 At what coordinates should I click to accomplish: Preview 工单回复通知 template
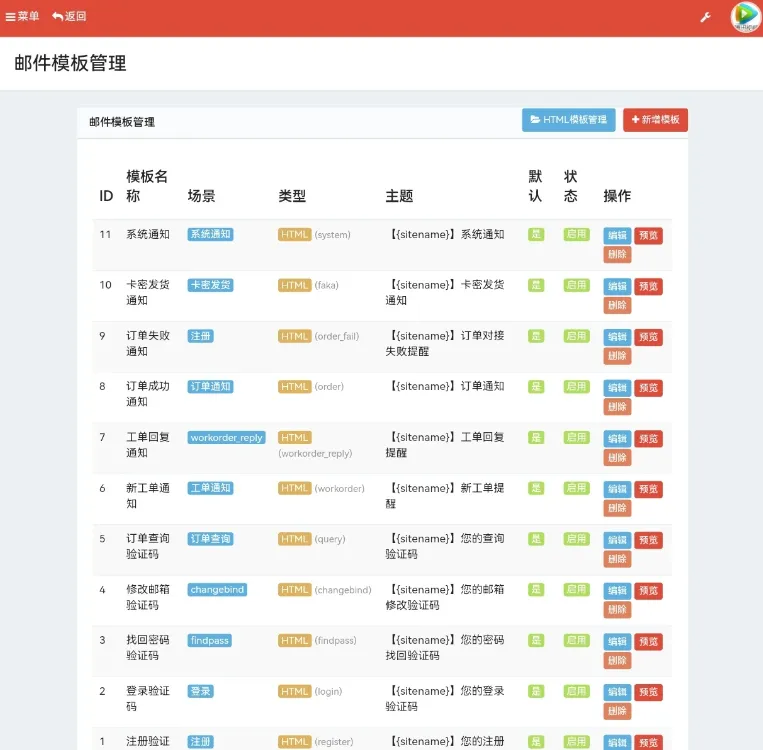[648, 439]
